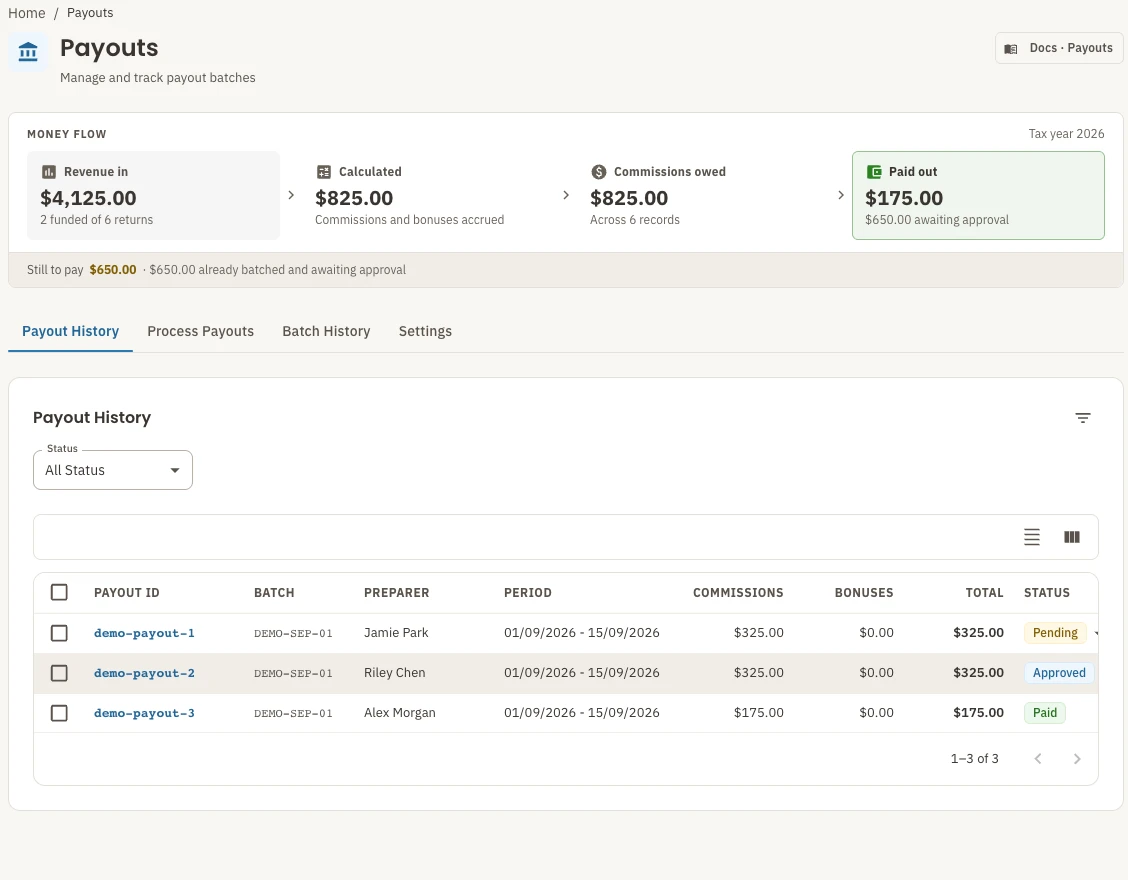Click the Calculated calculator icon
Viewport: 1128px width, 880px height.
[x=324, y=172]
